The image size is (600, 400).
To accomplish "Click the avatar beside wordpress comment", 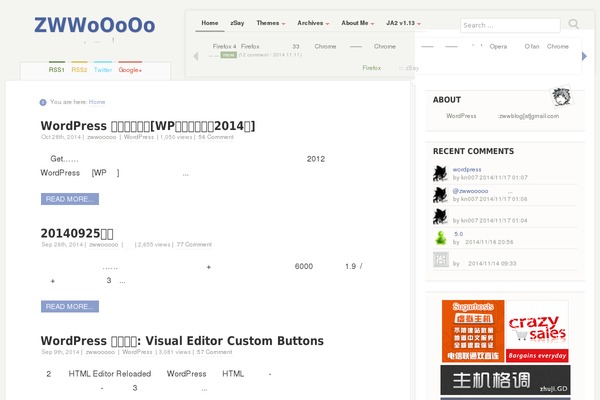I will pos(440,173).
